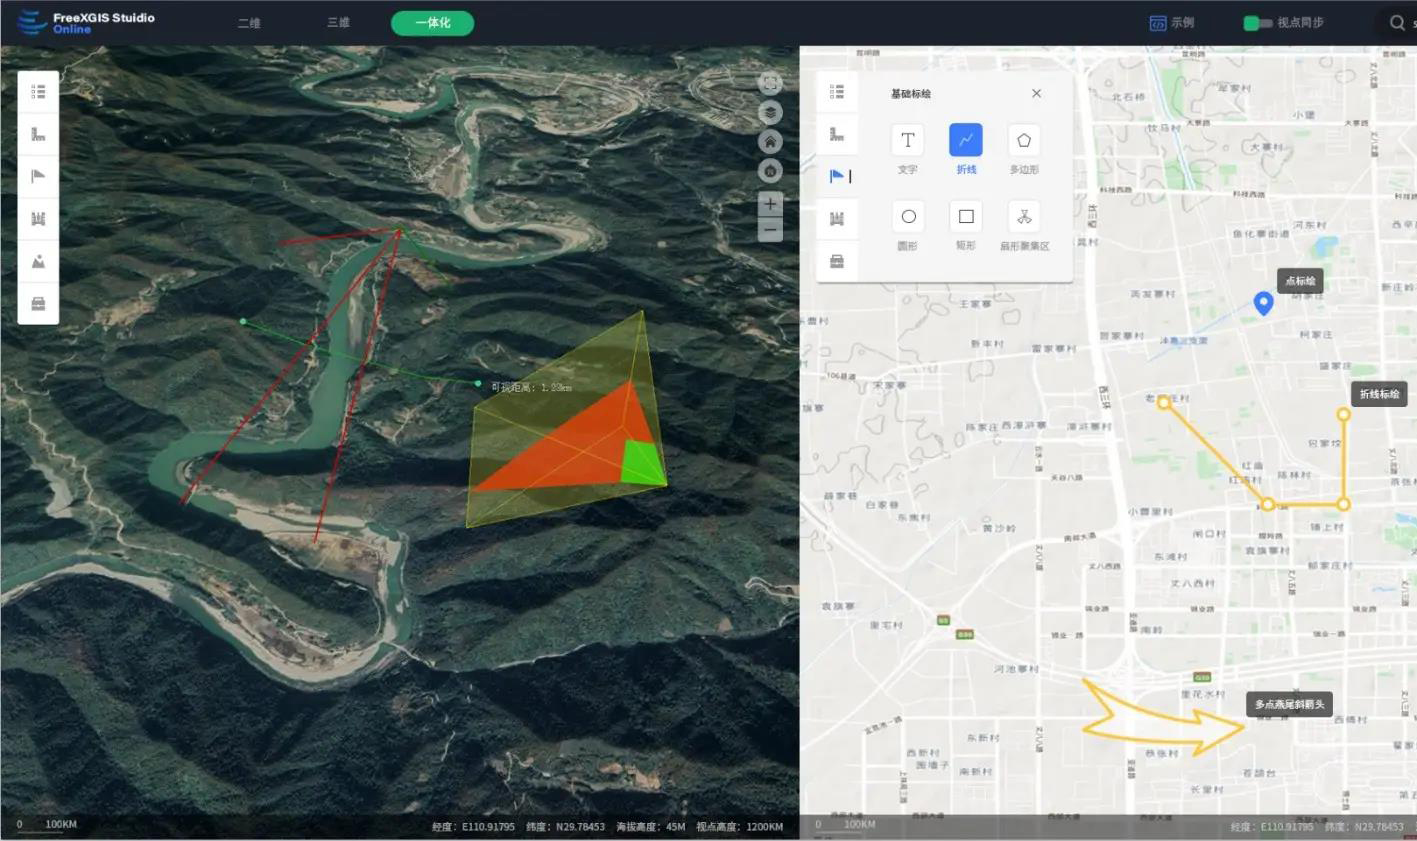The image size is (1417, 841).
Task: Open the 示例 examples link
Action: pyautogui.click(x=1172, y=23)
